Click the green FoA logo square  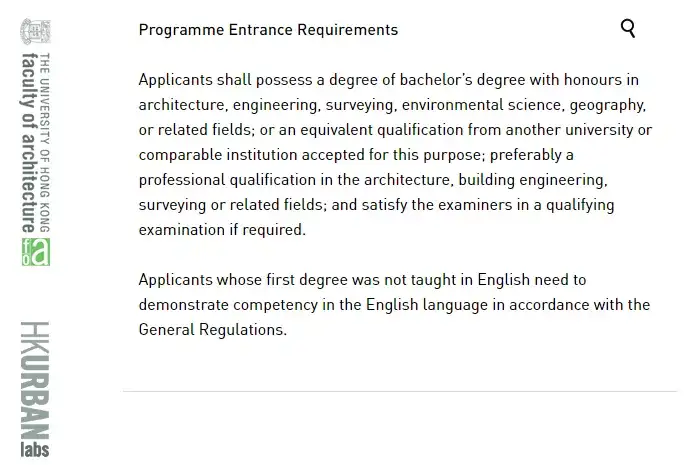click(36, 252)
